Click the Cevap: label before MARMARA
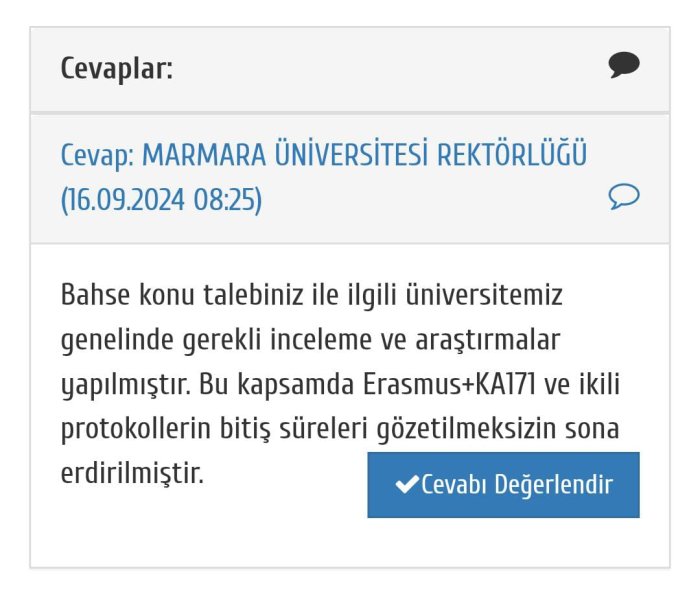The width and height of the screenshot is (700, 592). (x=97, y=156)
